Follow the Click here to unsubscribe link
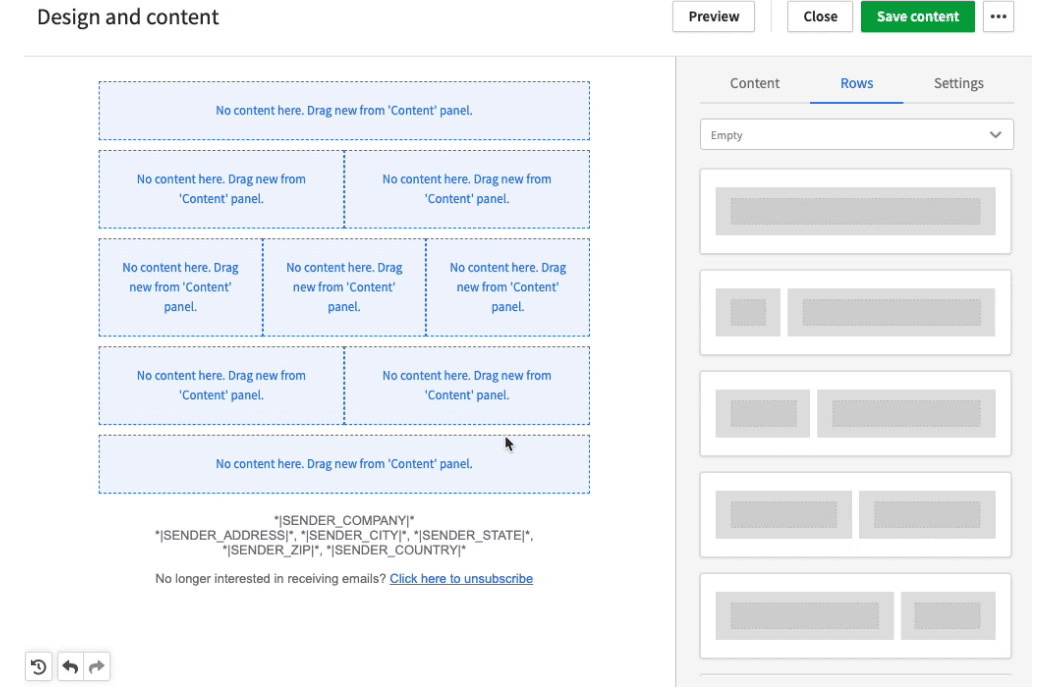The image size is (1062, 692). (x=461, y=579)
